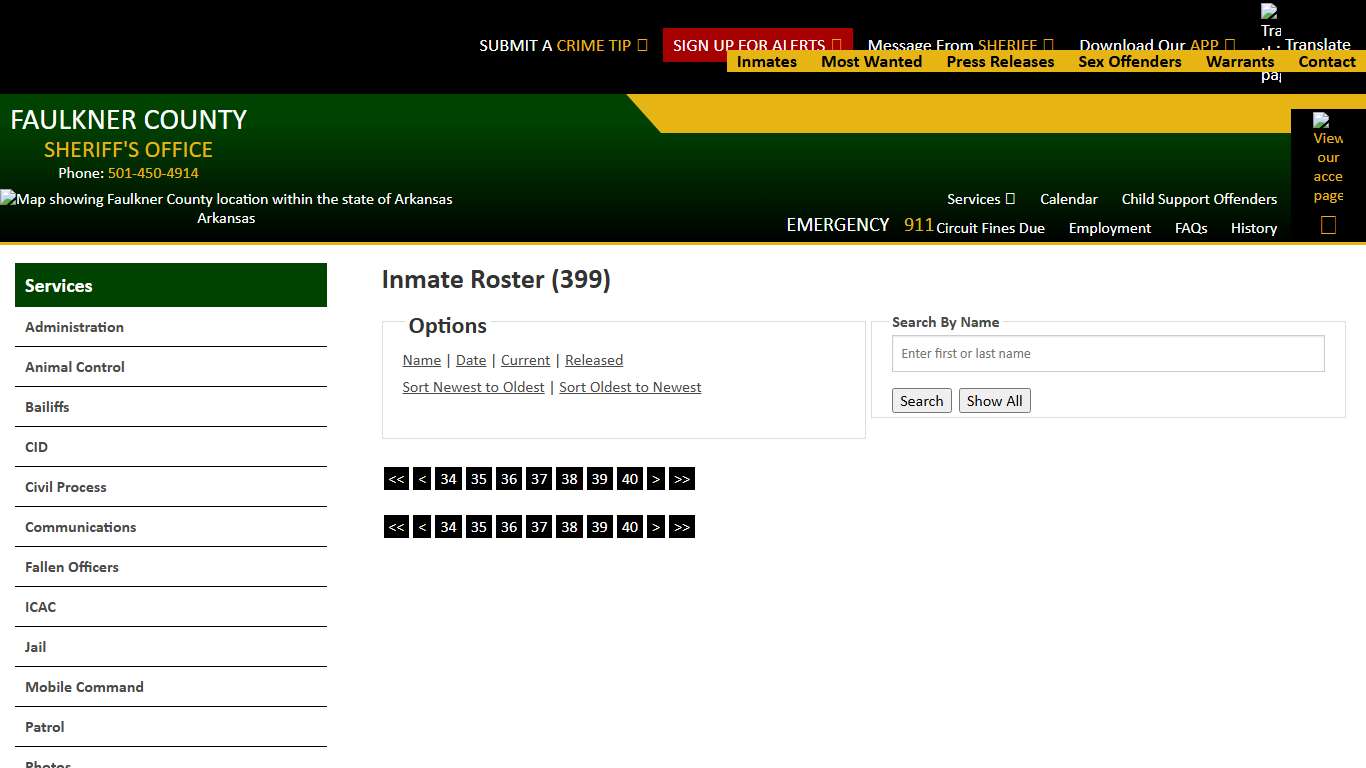1366x768 pixels.
Task: Open the Jail section in the sidebar
Action: pyautogui.click(x=35, y=647)
